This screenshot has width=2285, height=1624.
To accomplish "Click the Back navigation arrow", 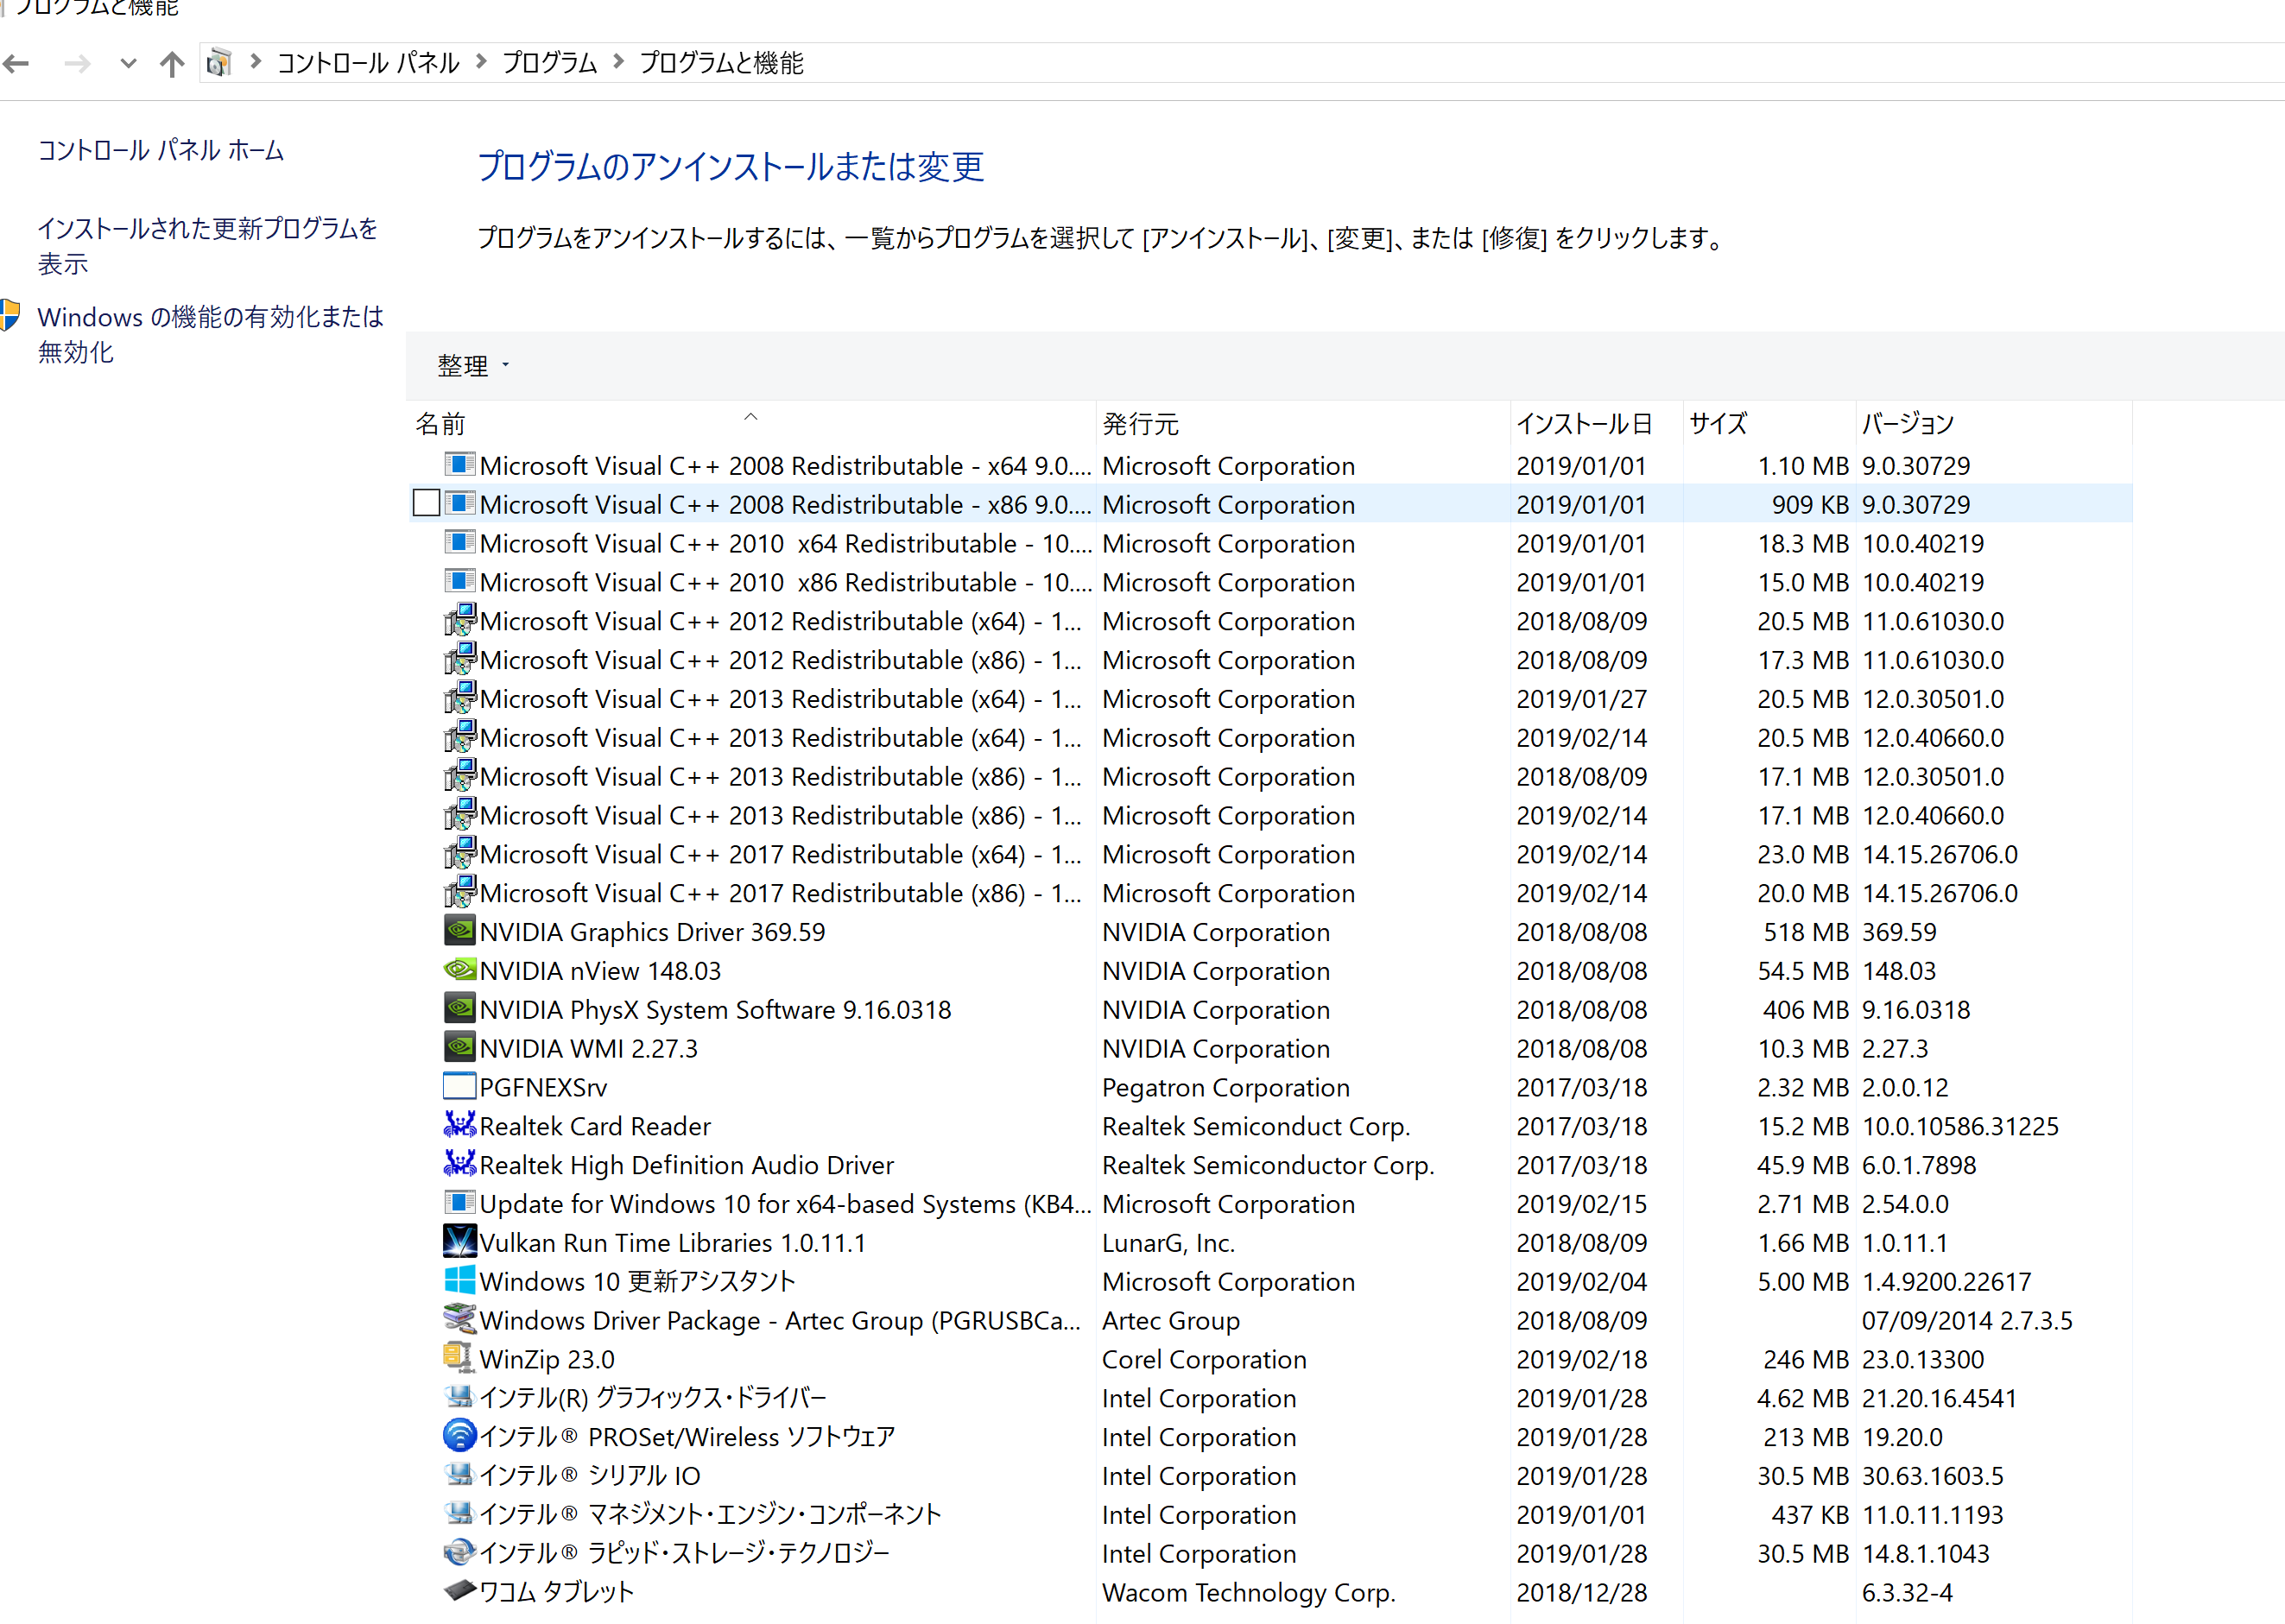I will 16,64.
